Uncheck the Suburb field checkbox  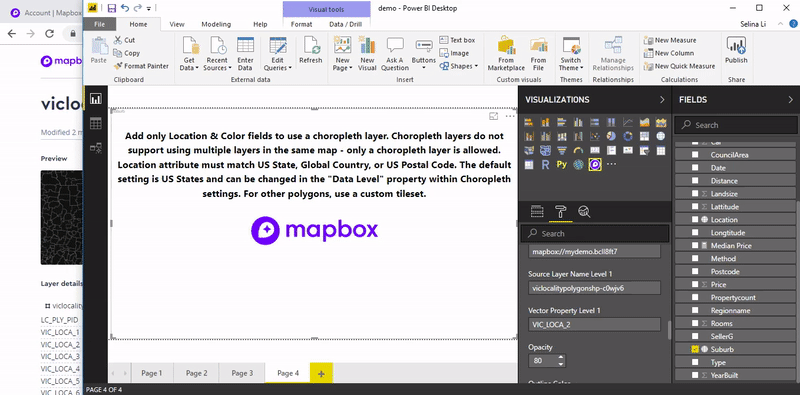click(695, 349)
